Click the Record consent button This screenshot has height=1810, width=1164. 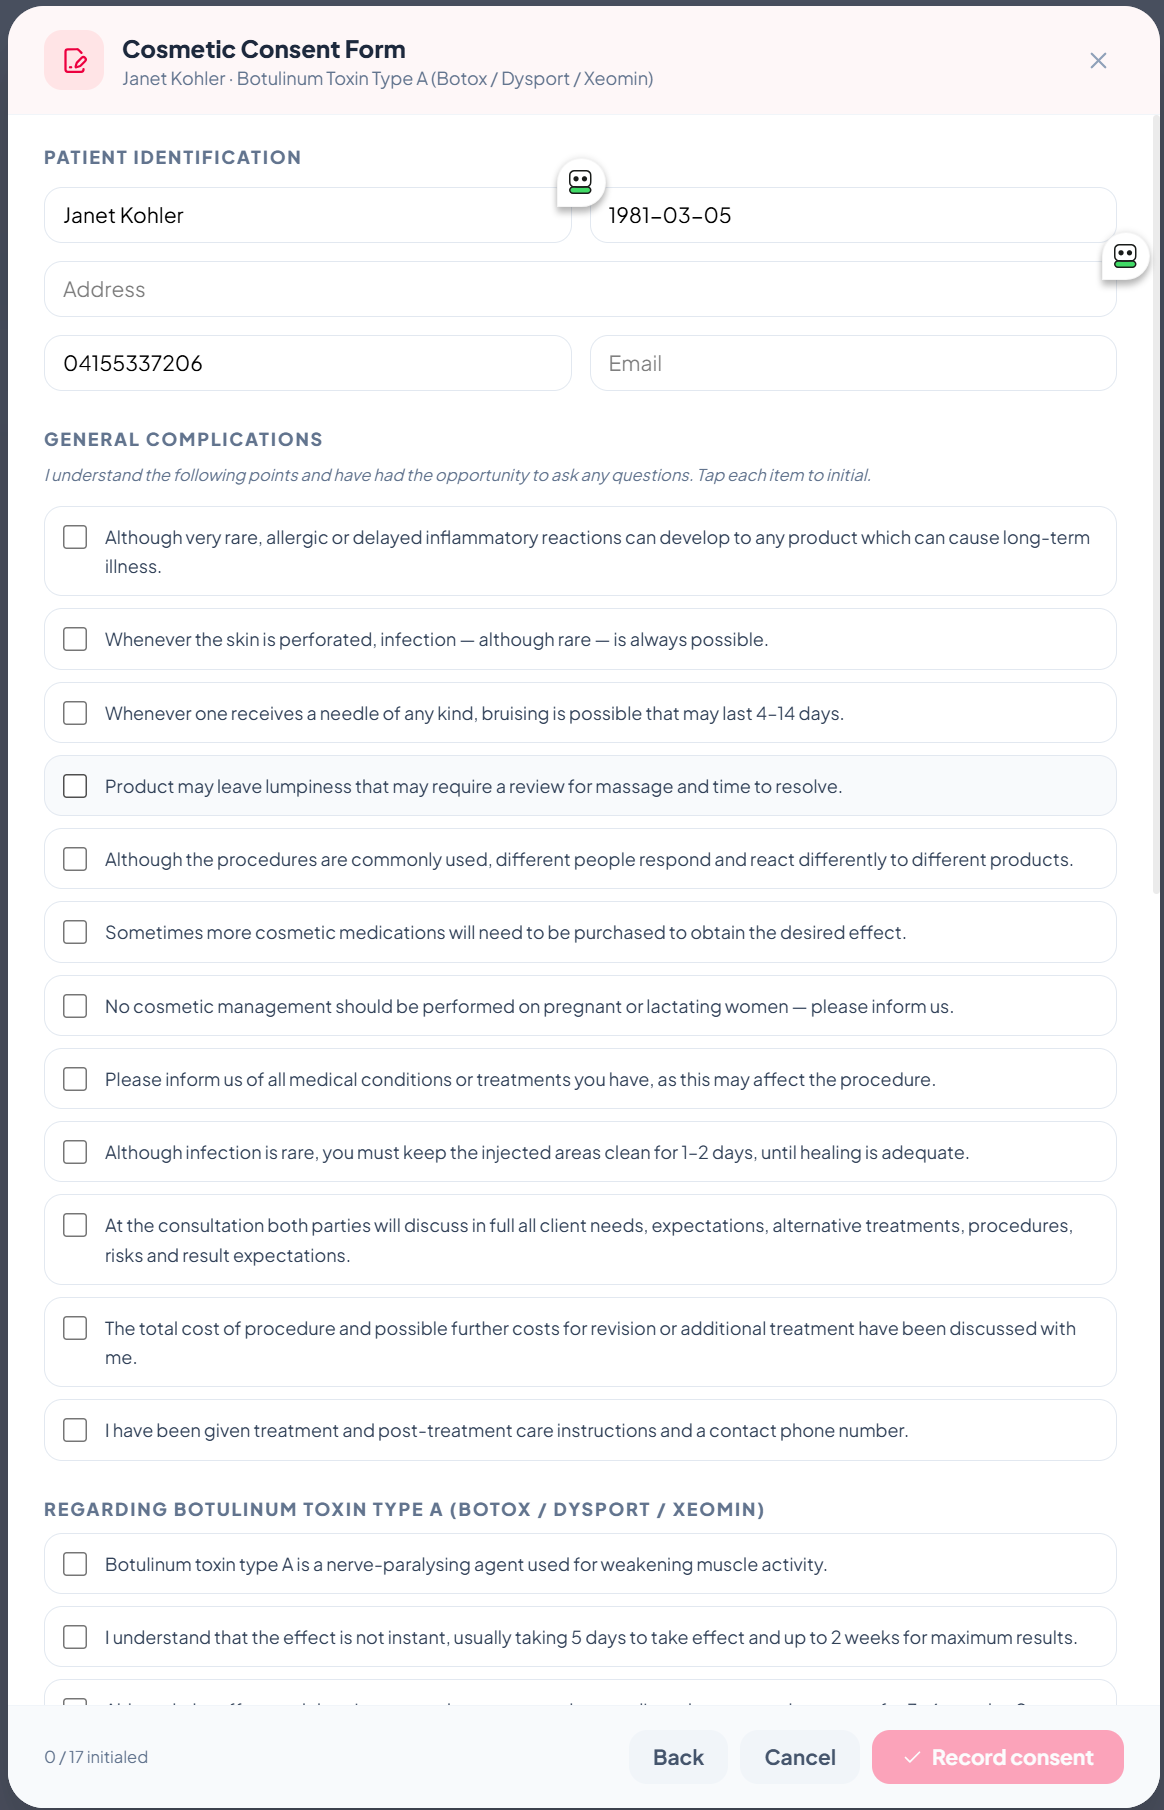[997, 1757]
